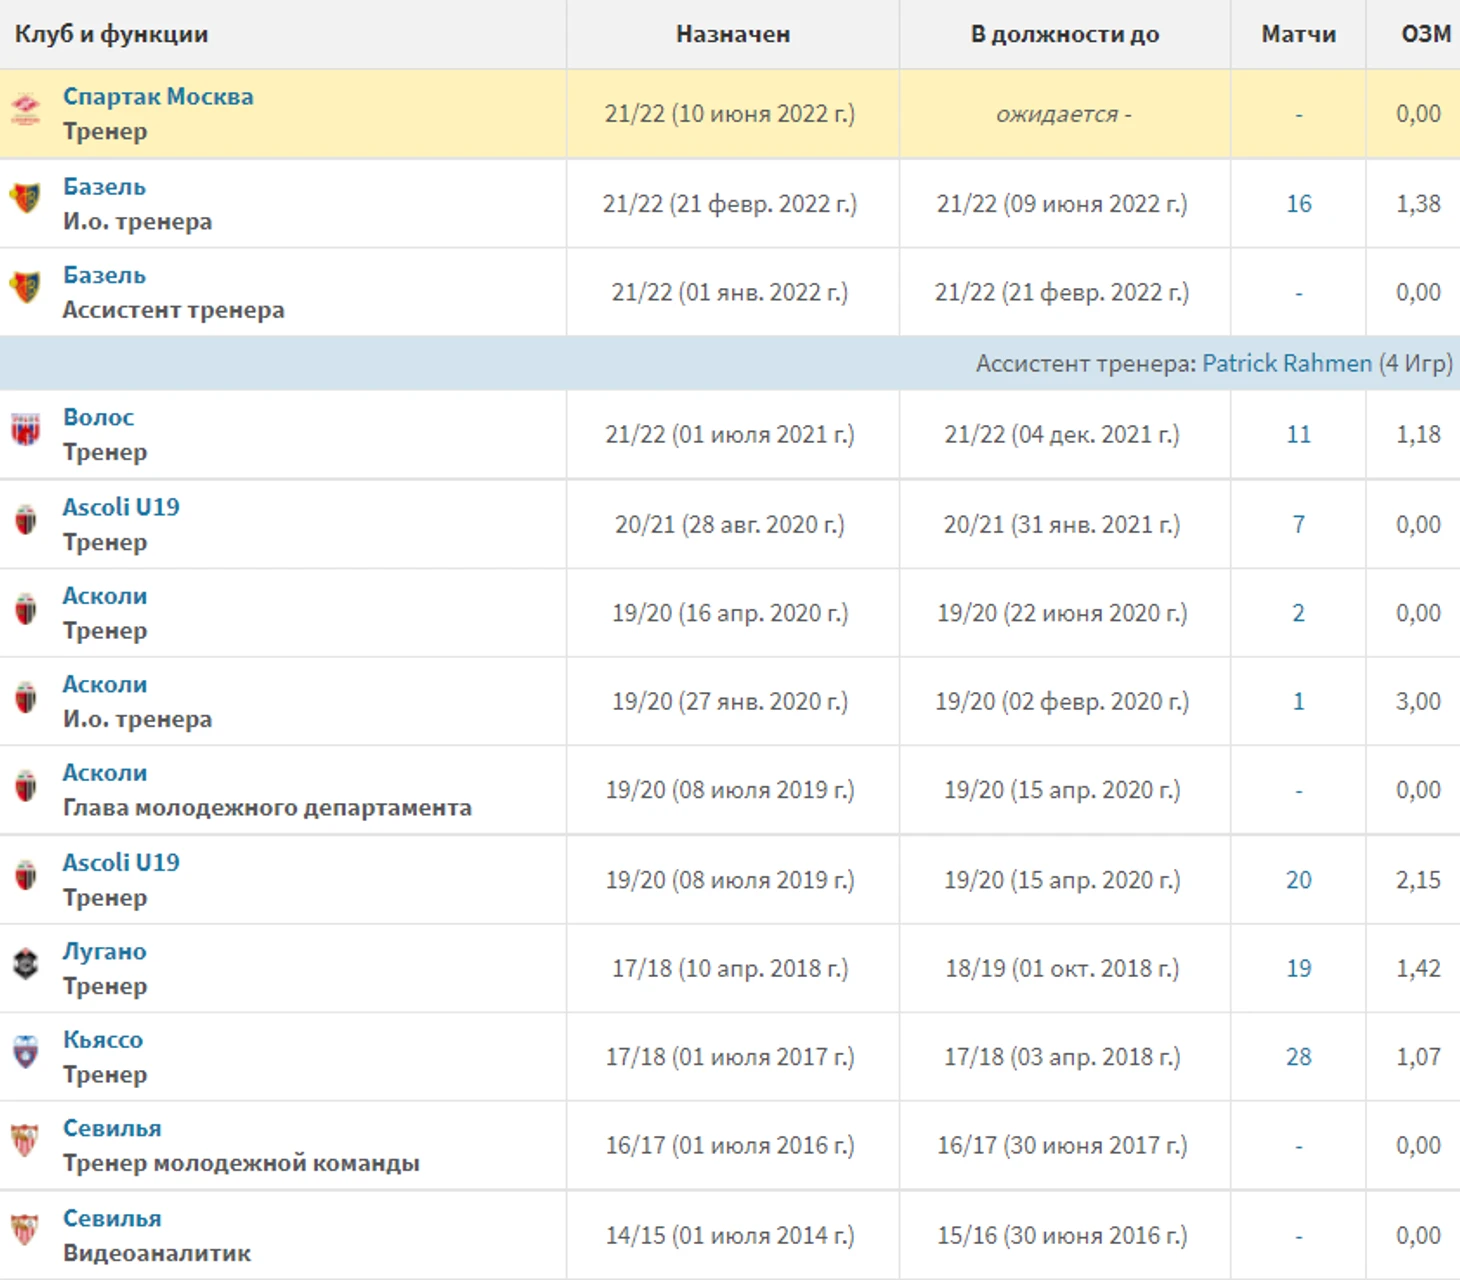Click Basel crest in assistant coach row
Viewport: 1460px width, 1280px height.
coord(25,287)
